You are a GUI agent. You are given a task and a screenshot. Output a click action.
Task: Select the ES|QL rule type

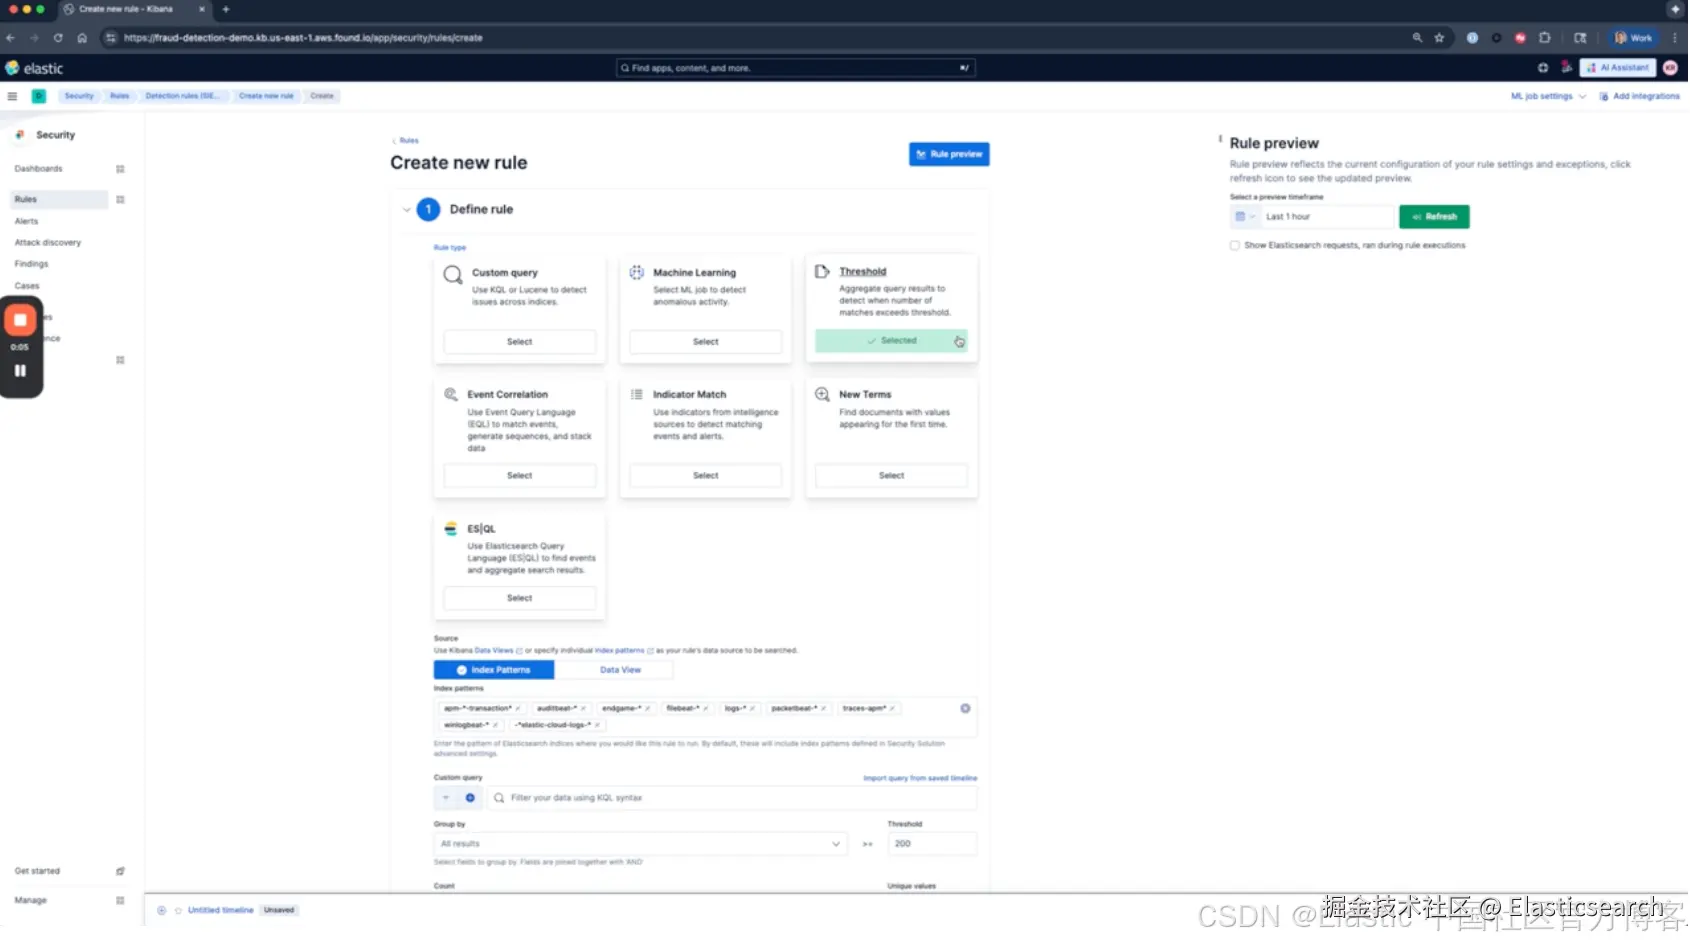click(520, 598)
